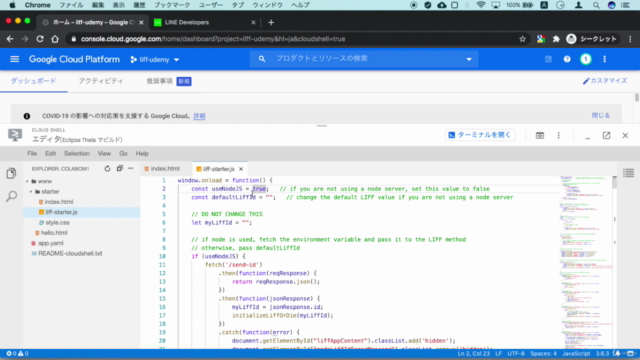Change LF line ending in status bar
The width and height of the screenshot is (640, 360).
point(498,353)
